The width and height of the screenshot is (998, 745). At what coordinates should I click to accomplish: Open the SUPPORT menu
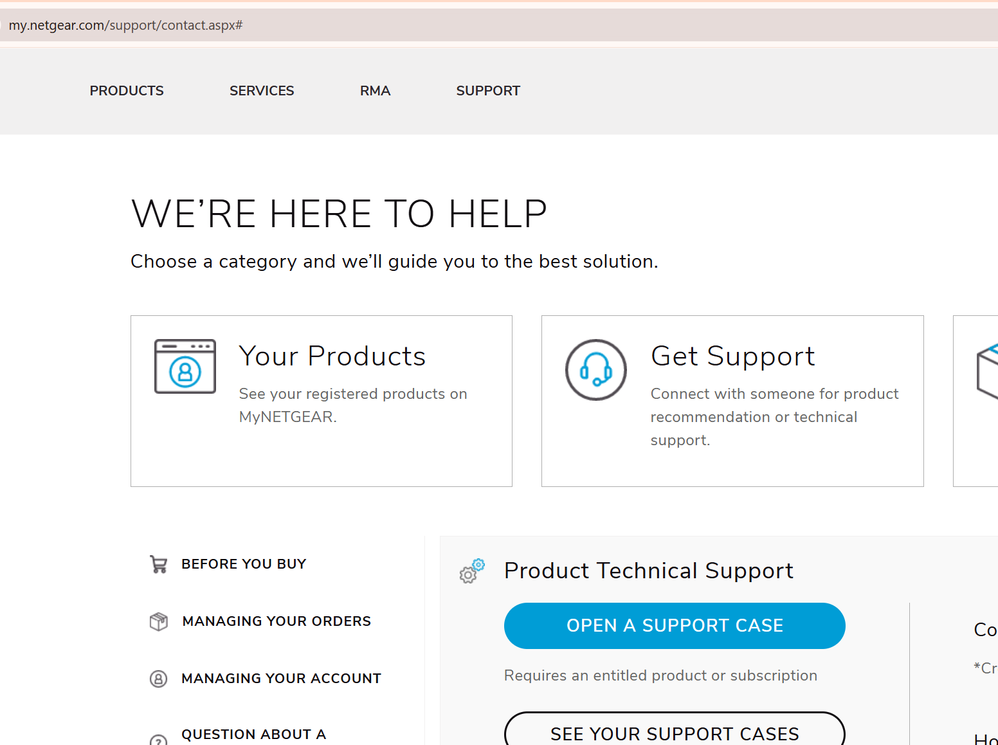tap(488, 91)
